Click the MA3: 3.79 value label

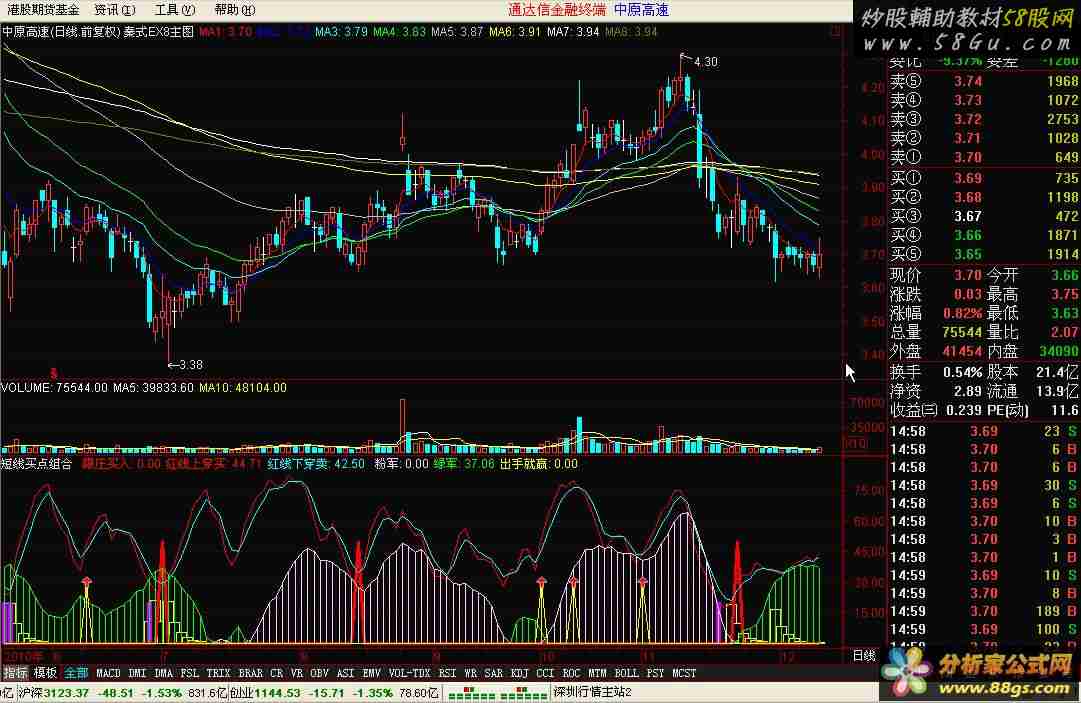point(341,32)
